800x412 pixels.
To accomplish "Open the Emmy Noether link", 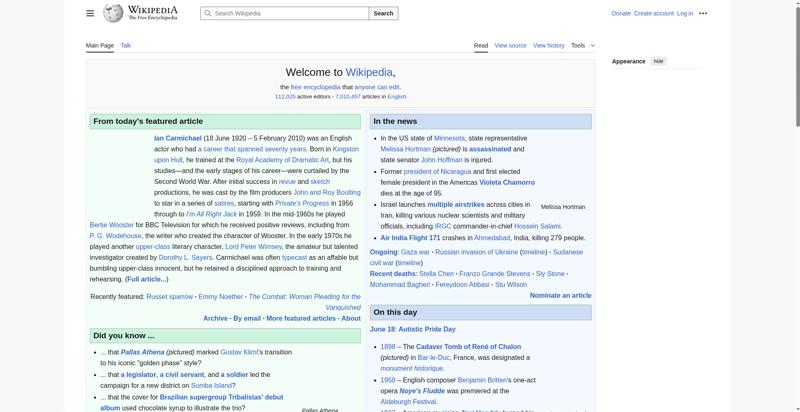I will coord(220,297).
